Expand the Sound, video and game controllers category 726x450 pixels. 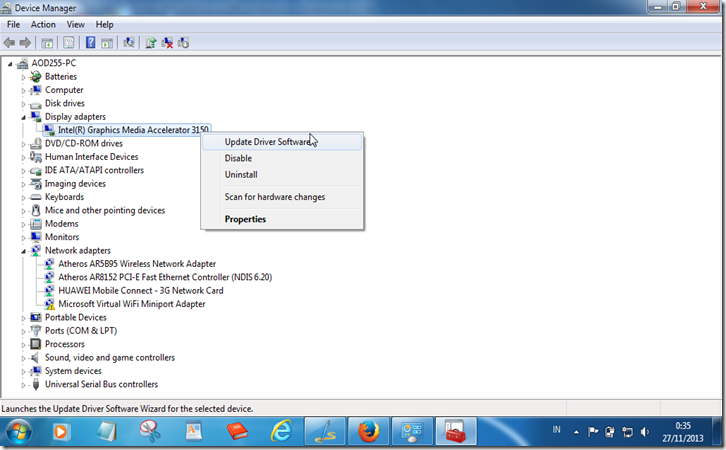[x=23, y=358]
